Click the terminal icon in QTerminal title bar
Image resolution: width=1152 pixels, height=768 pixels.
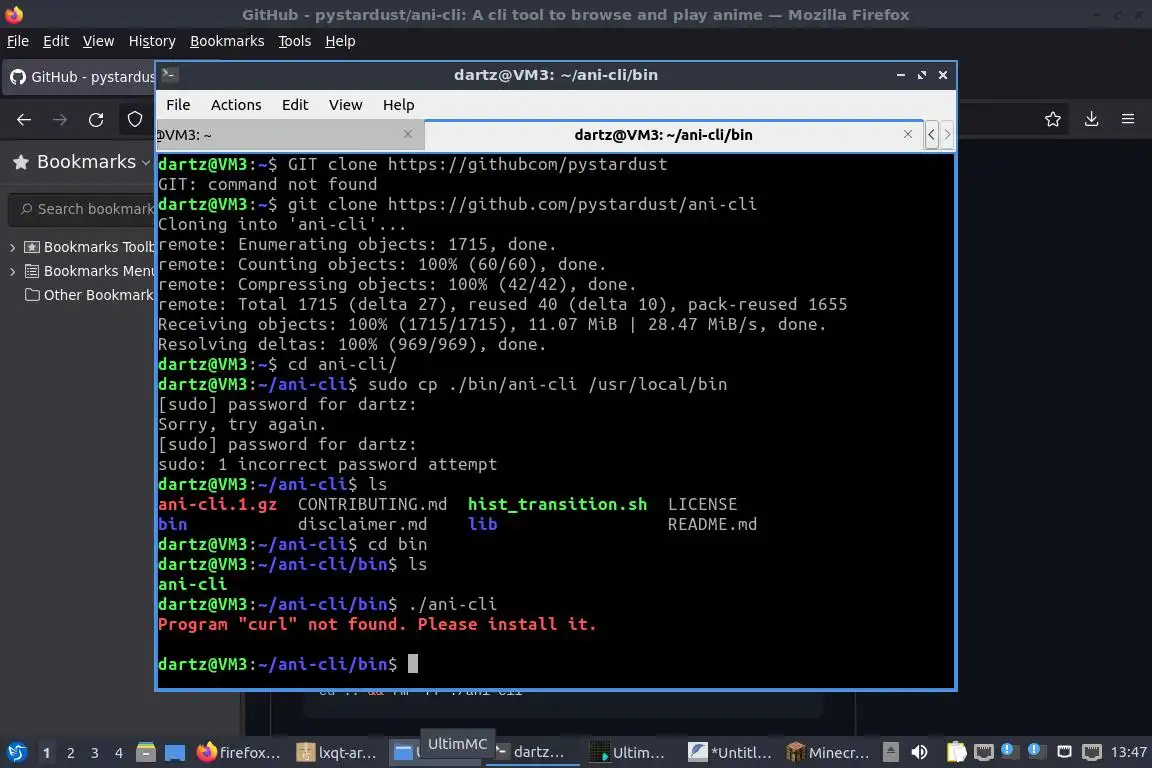click(x=169, y=74)
